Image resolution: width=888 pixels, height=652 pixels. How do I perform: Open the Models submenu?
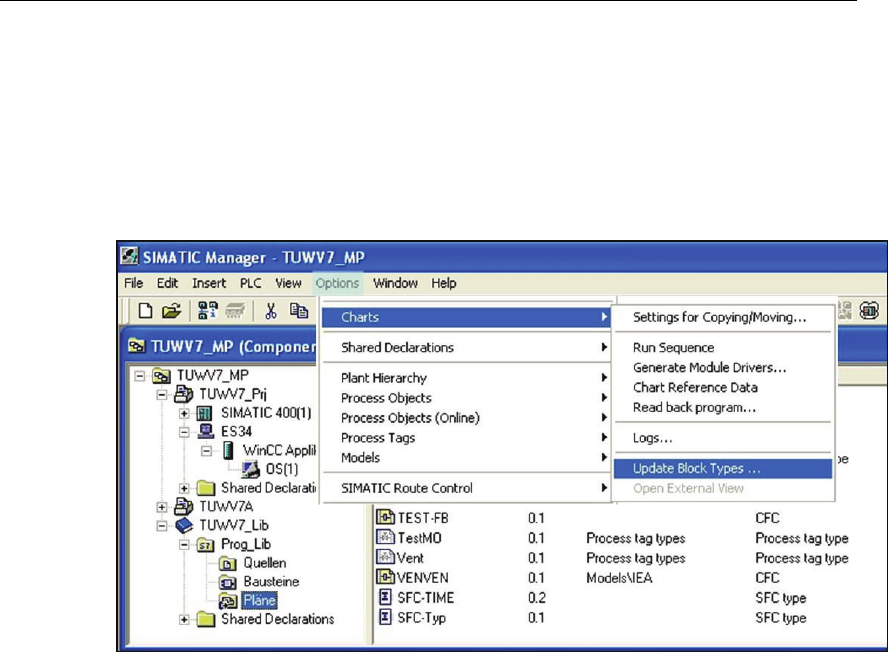tap(467, 458)
